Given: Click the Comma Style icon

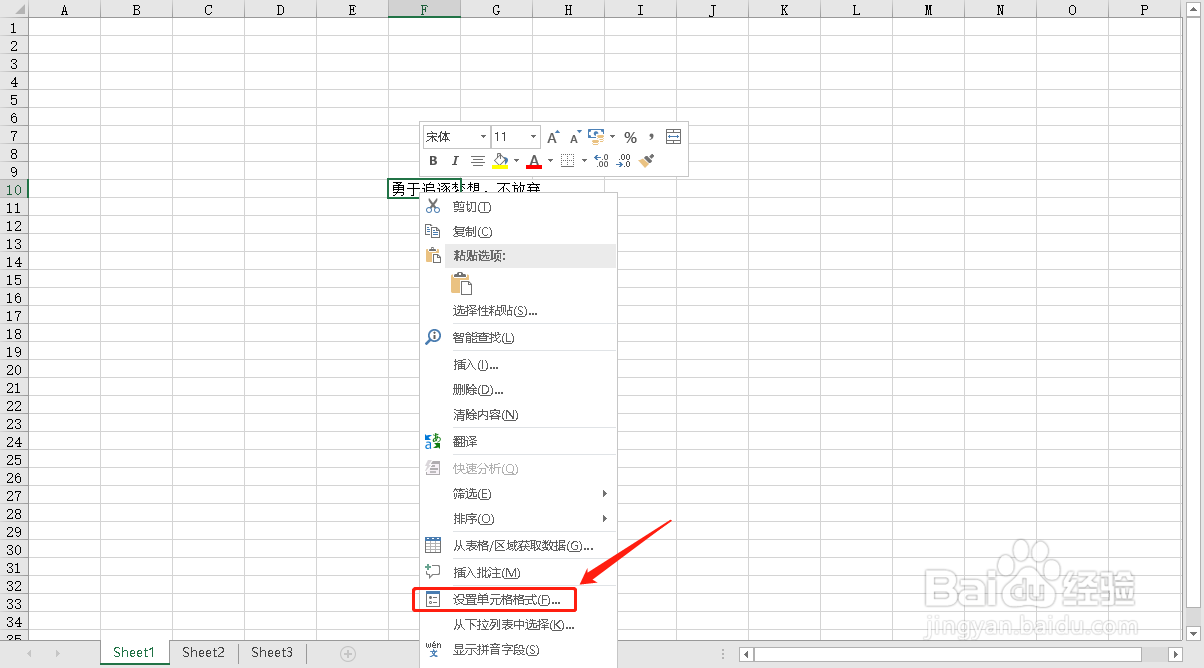Looking at the screenshot, I should tap(652, 136).
